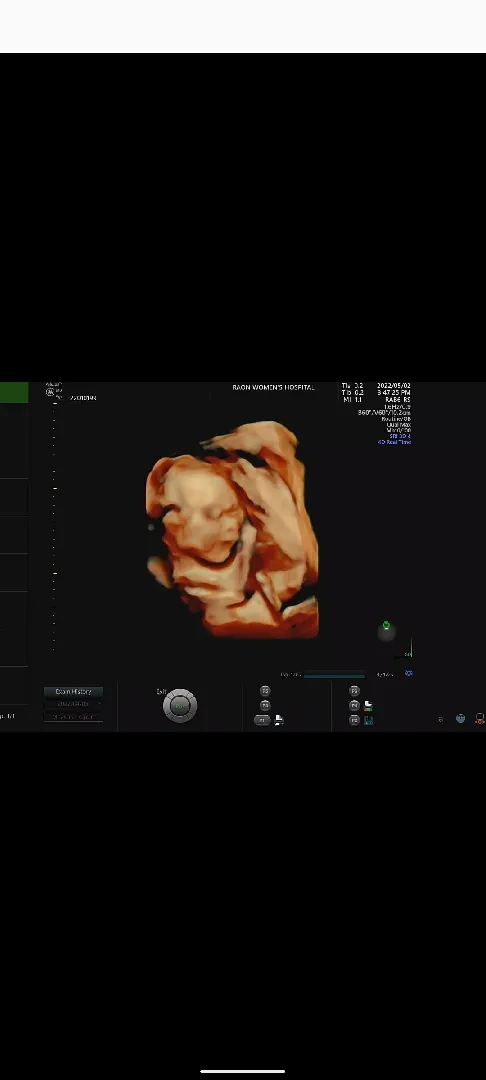Click the green-and-white icon above the save icon
The height and width of the screenshot is (1080, 486).
[x=368, y=706]
